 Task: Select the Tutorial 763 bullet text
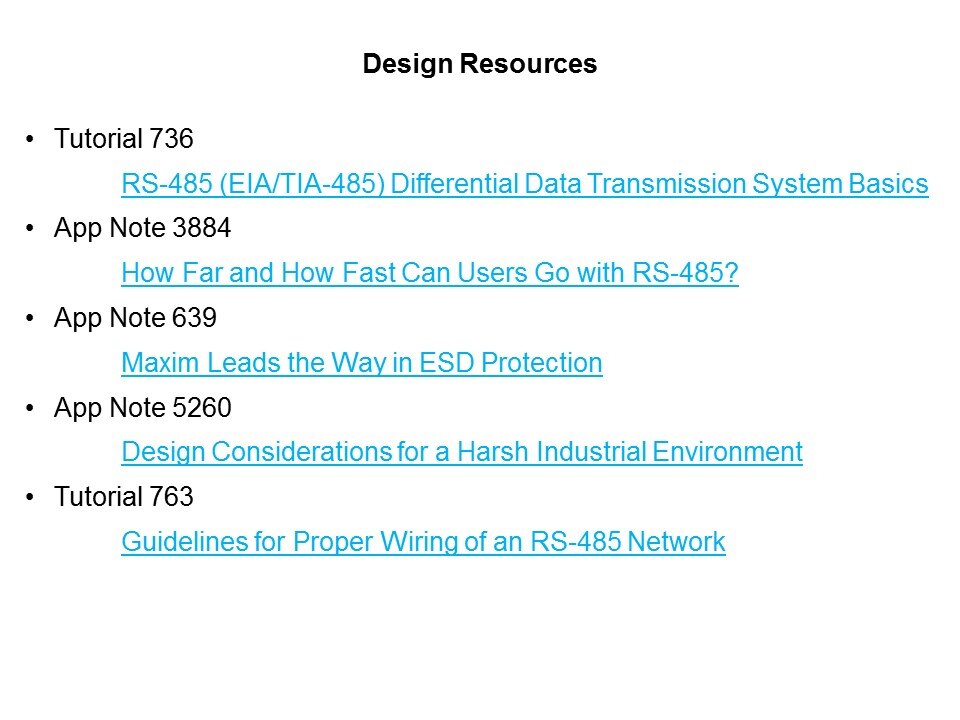pos(122,497)
